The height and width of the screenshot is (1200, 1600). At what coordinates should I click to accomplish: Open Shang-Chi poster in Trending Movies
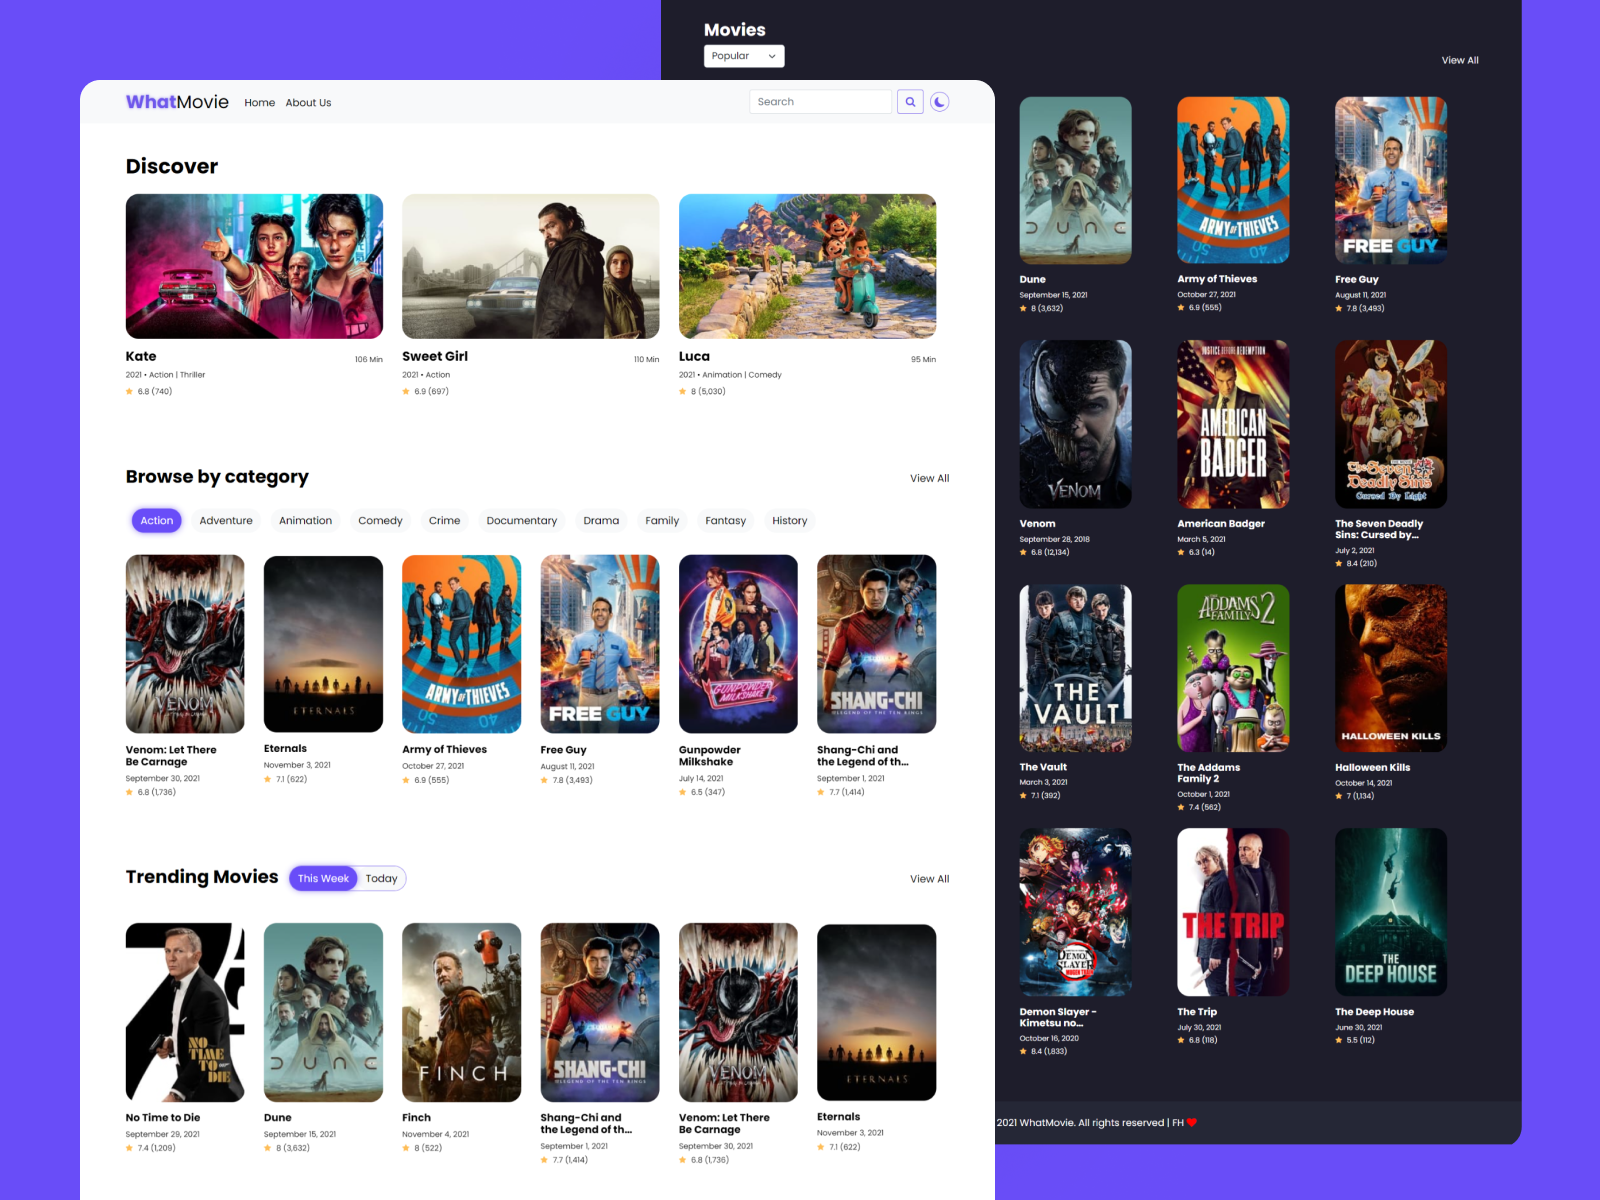(x=600, y=1012)
